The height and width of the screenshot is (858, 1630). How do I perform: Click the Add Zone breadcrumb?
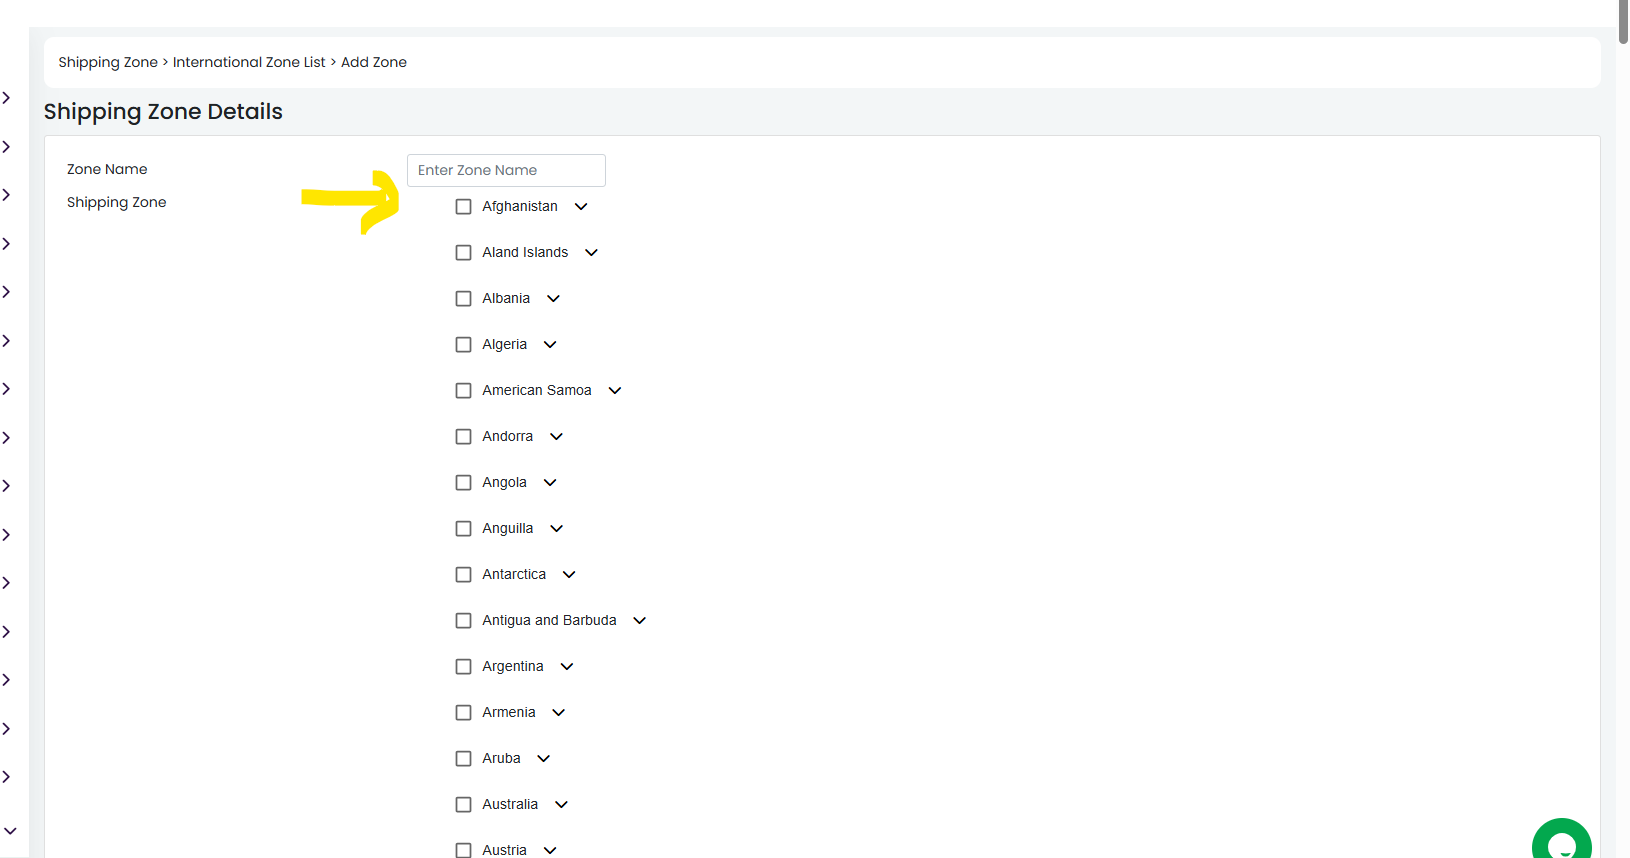pyautogui.click(x=374, y=62)
